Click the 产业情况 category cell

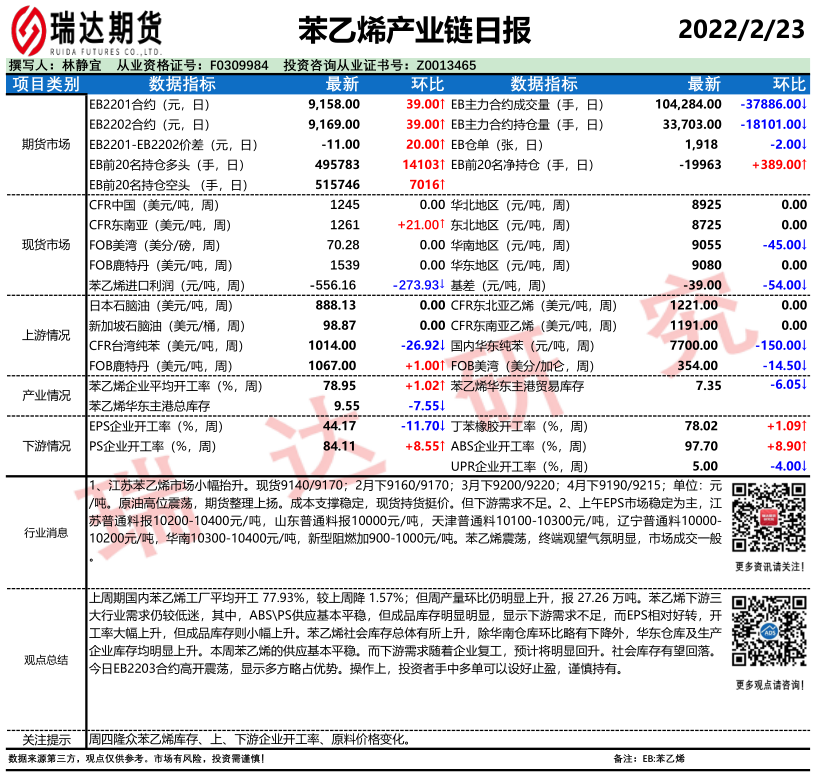45,396
